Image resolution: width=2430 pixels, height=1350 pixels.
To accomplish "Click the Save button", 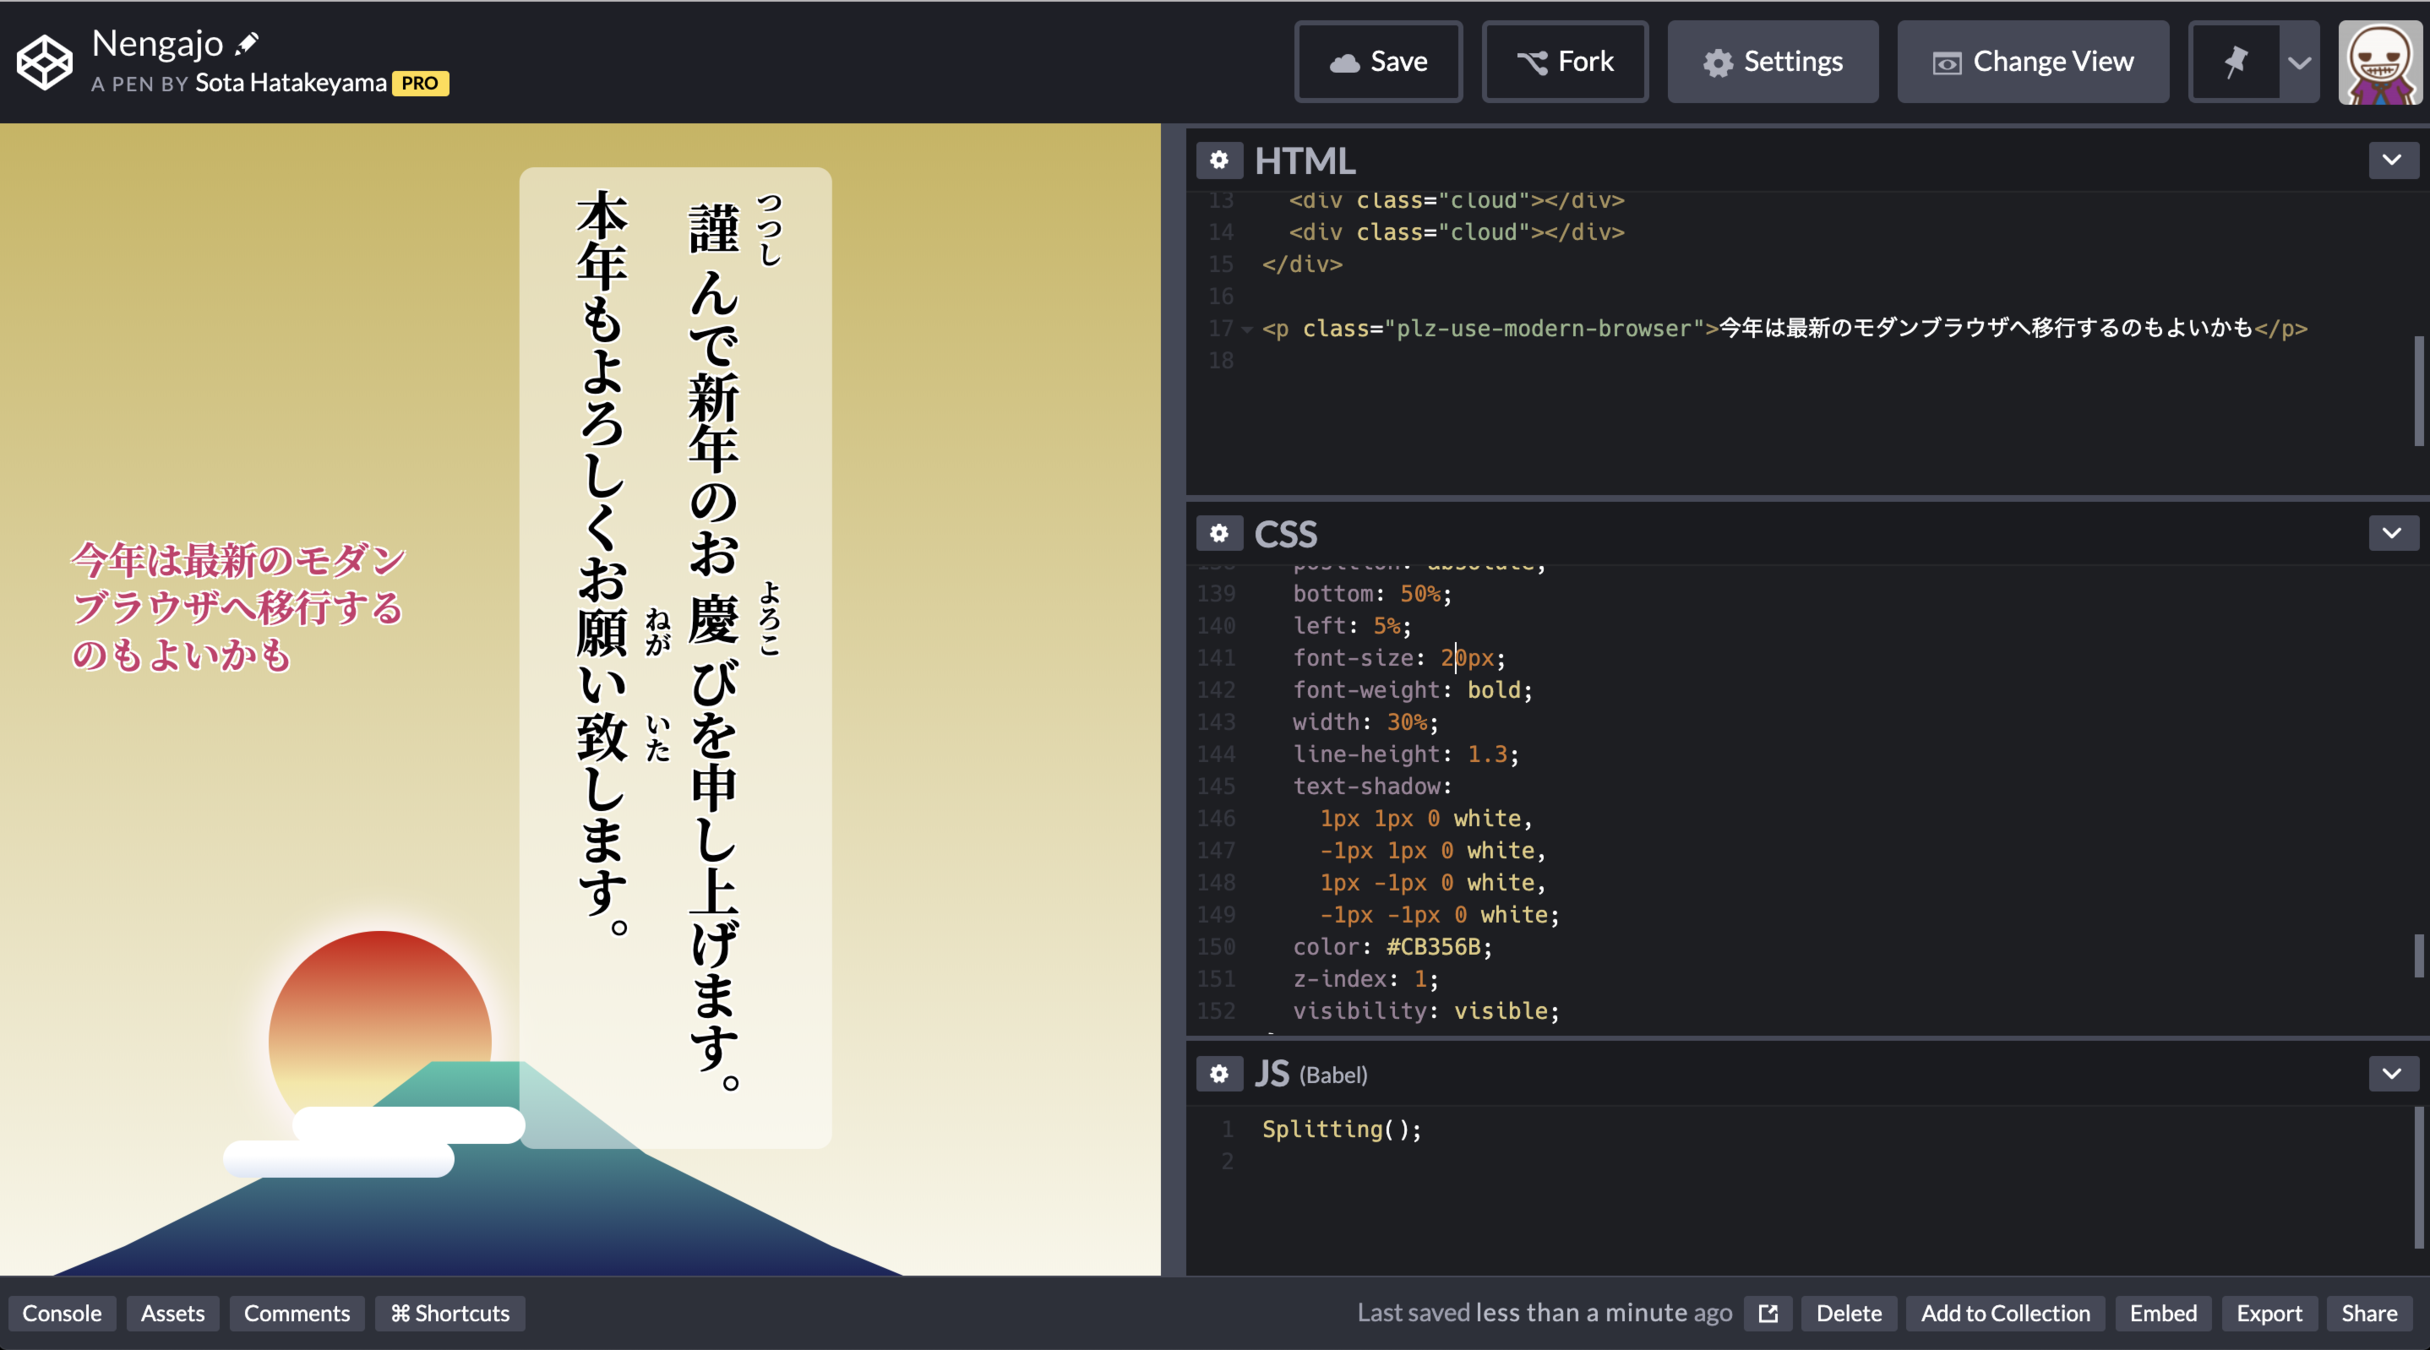I will tap(1378, 62).
